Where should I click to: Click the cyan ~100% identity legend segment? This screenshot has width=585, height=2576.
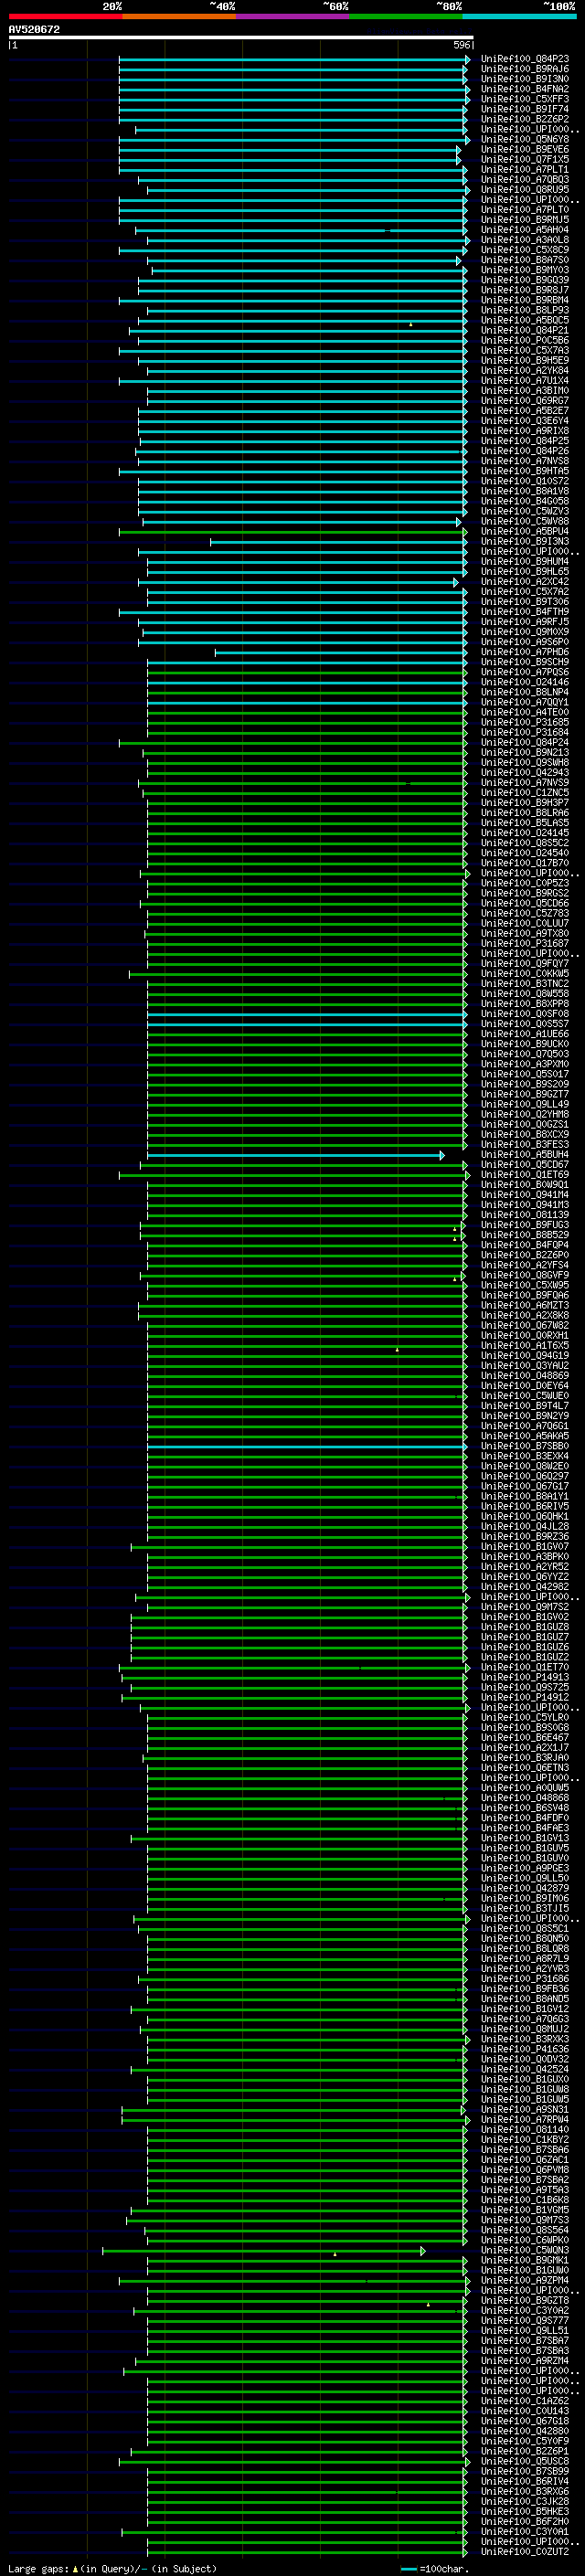[x=519, y=16]
